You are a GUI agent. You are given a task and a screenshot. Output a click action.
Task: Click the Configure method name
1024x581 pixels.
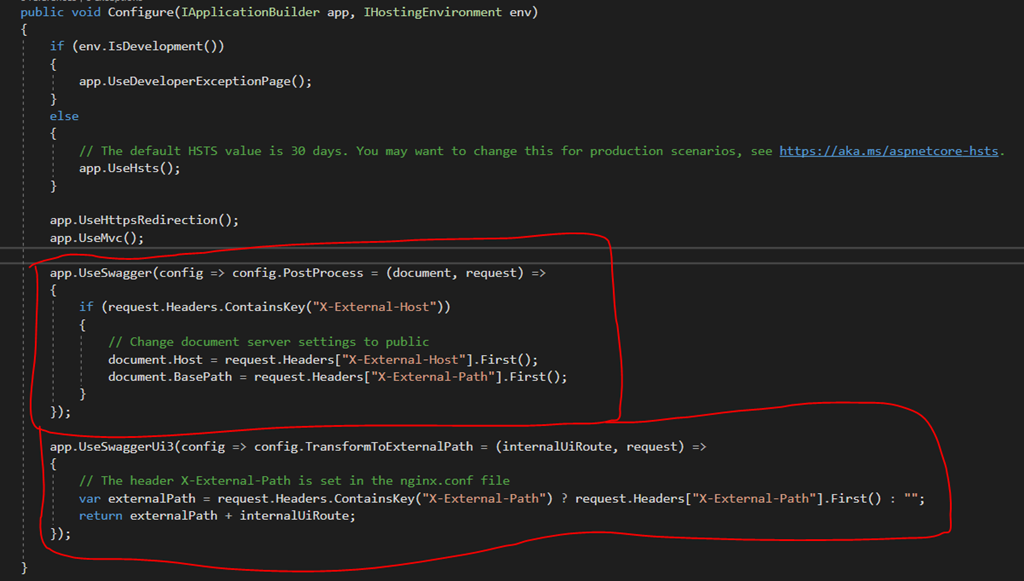pyautogui.click(x=140, y=12)
